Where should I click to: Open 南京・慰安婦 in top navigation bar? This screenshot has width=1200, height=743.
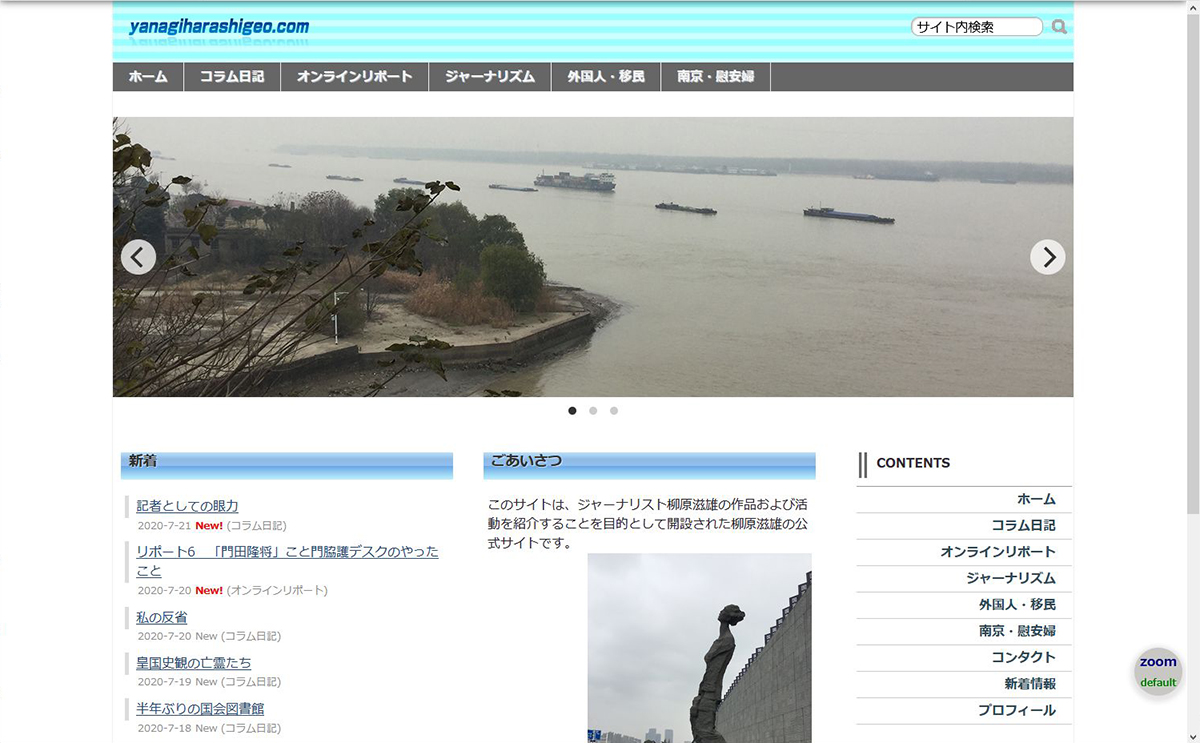coord(716,77)
